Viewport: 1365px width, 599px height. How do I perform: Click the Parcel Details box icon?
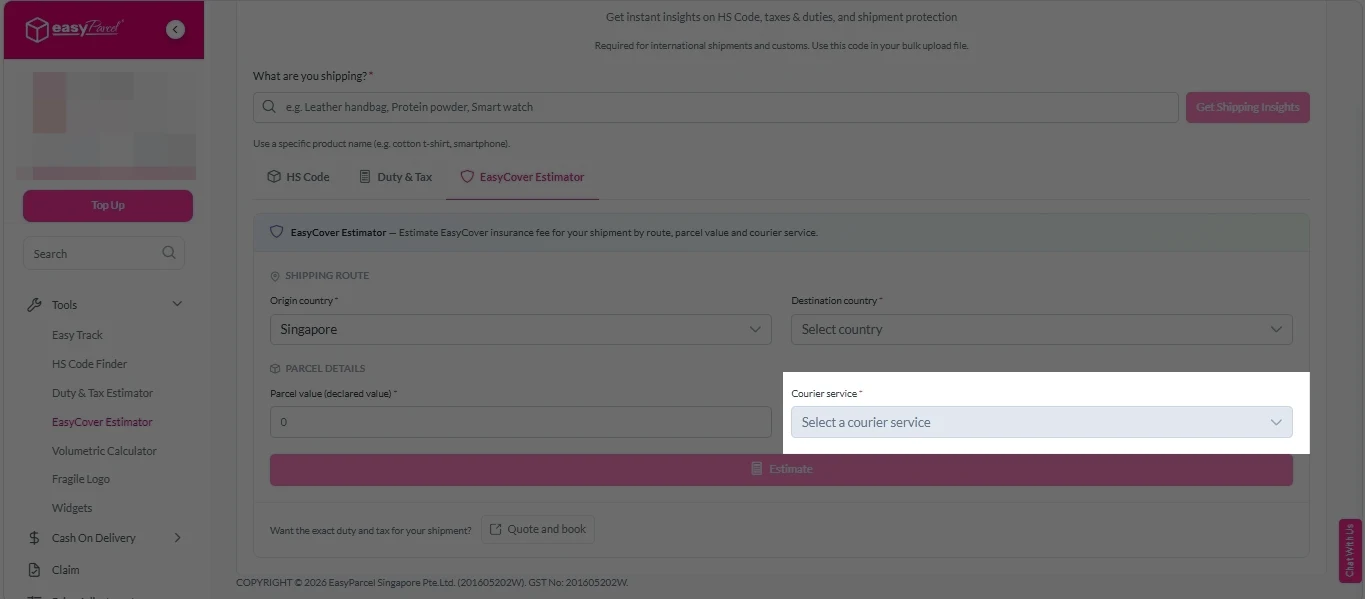coord(275,369)
